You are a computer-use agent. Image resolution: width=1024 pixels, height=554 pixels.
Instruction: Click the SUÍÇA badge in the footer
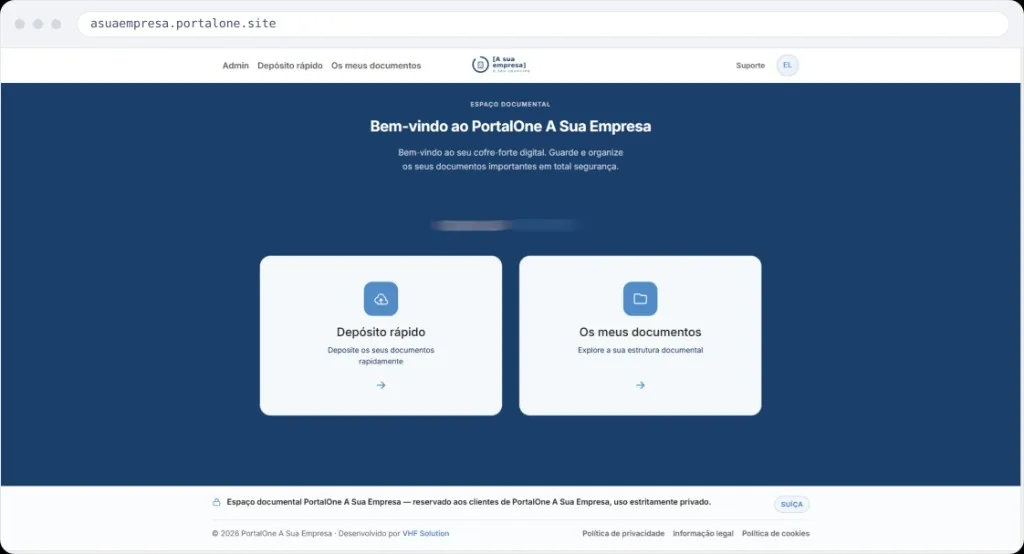pyautogui.click(x=792, y=504)
